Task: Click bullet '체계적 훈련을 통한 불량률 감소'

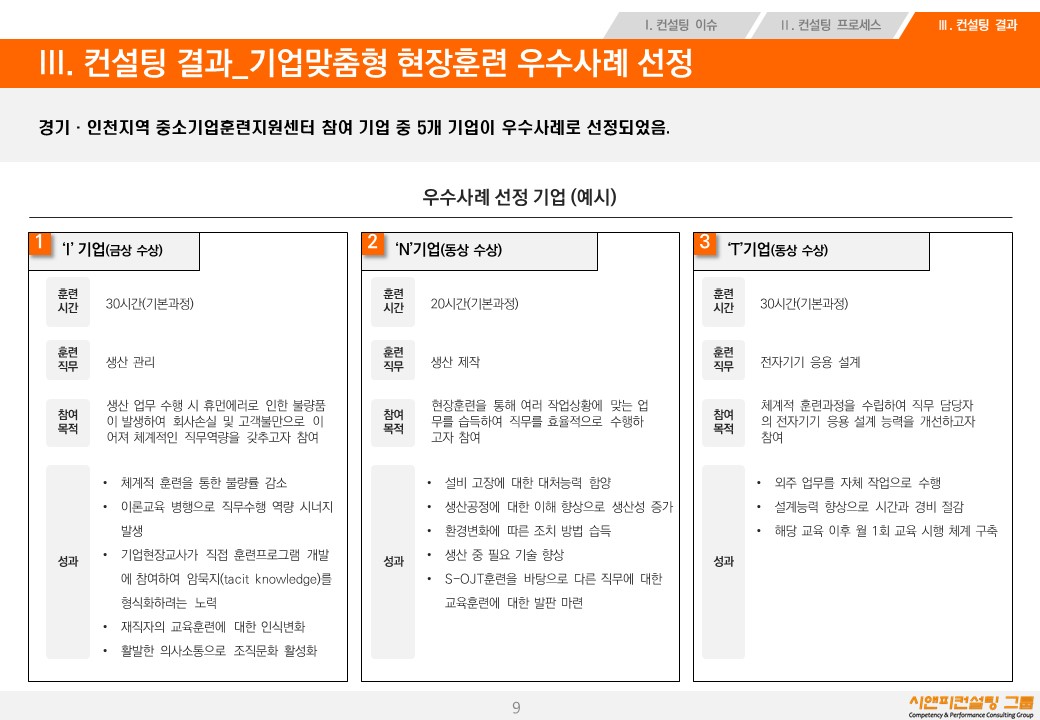Action: pos(204,483)
